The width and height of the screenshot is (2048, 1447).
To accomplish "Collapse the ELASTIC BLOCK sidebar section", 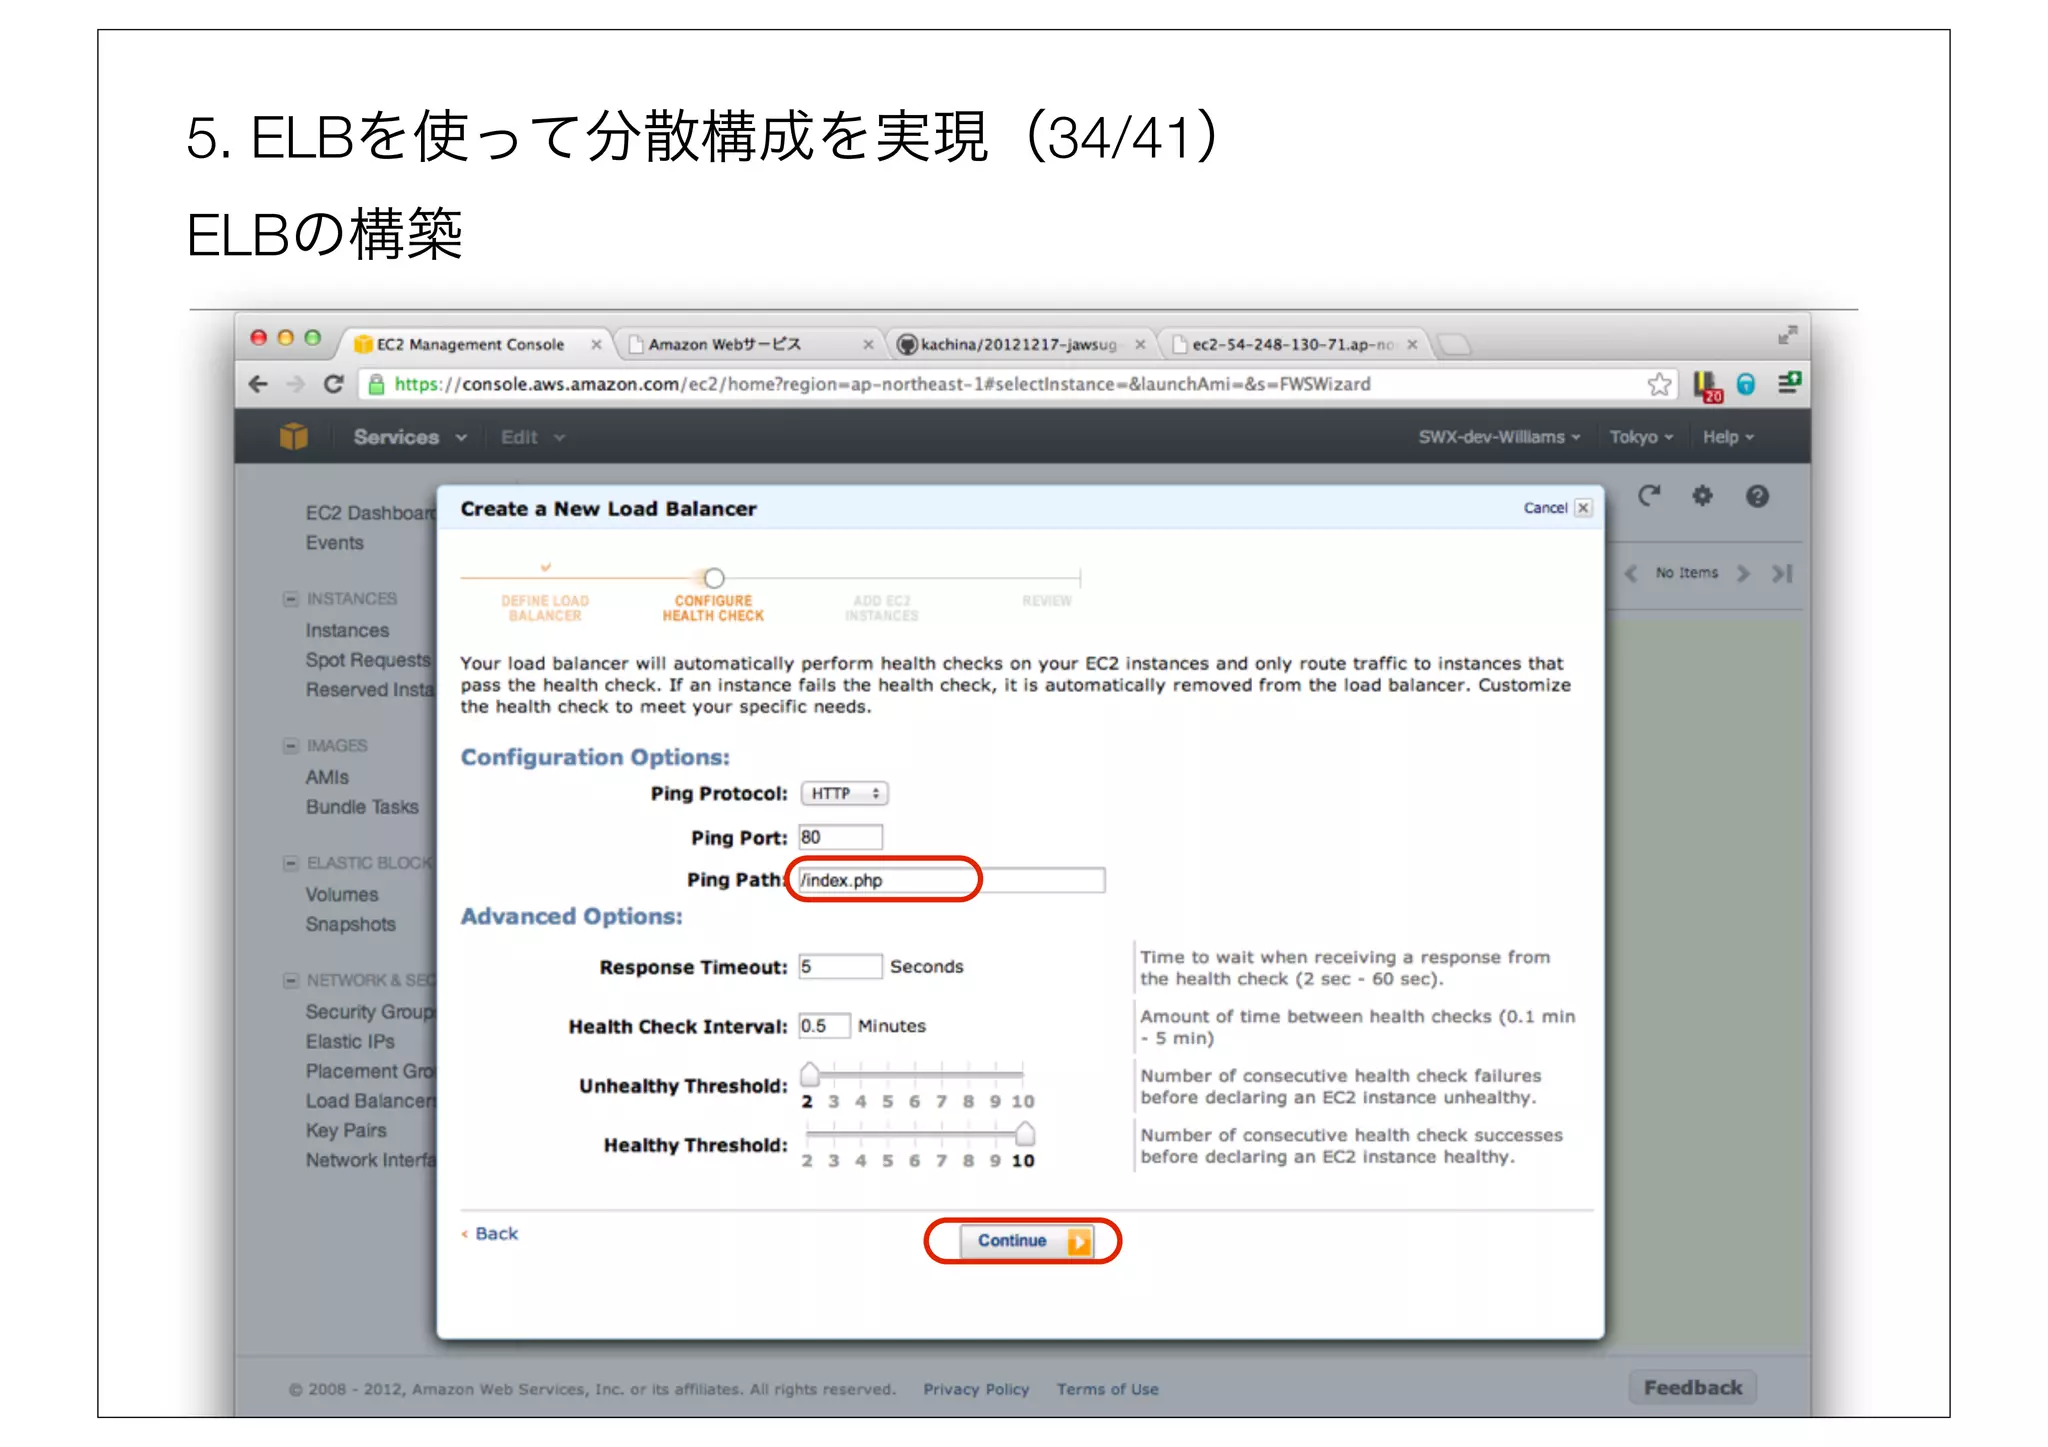I will point(291,862).
